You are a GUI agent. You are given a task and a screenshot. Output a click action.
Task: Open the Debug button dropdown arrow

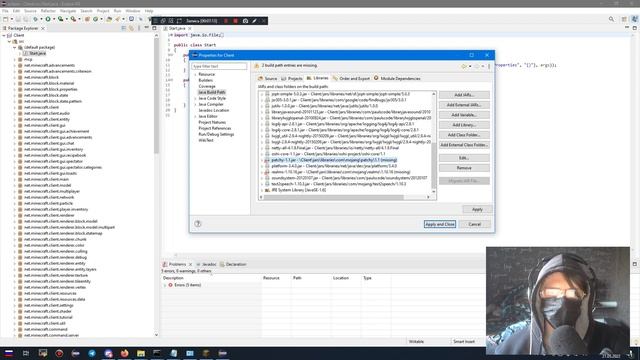(x=41, y=19)
